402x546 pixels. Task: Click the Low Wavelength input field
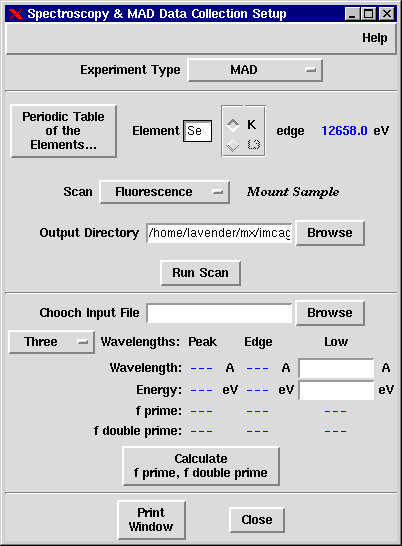[337, 368]
